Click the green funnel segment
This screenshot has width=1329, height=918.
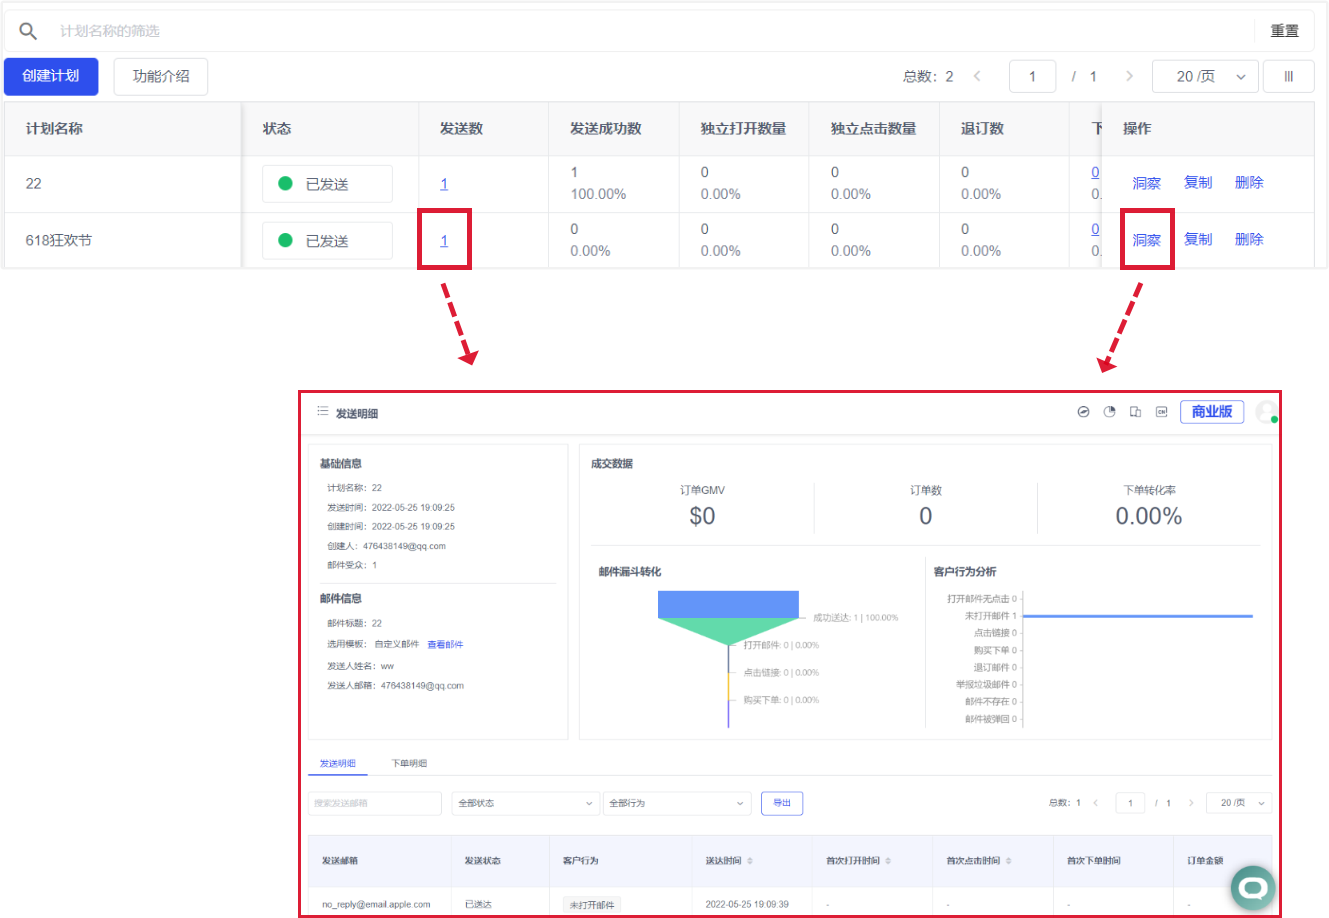728,631
